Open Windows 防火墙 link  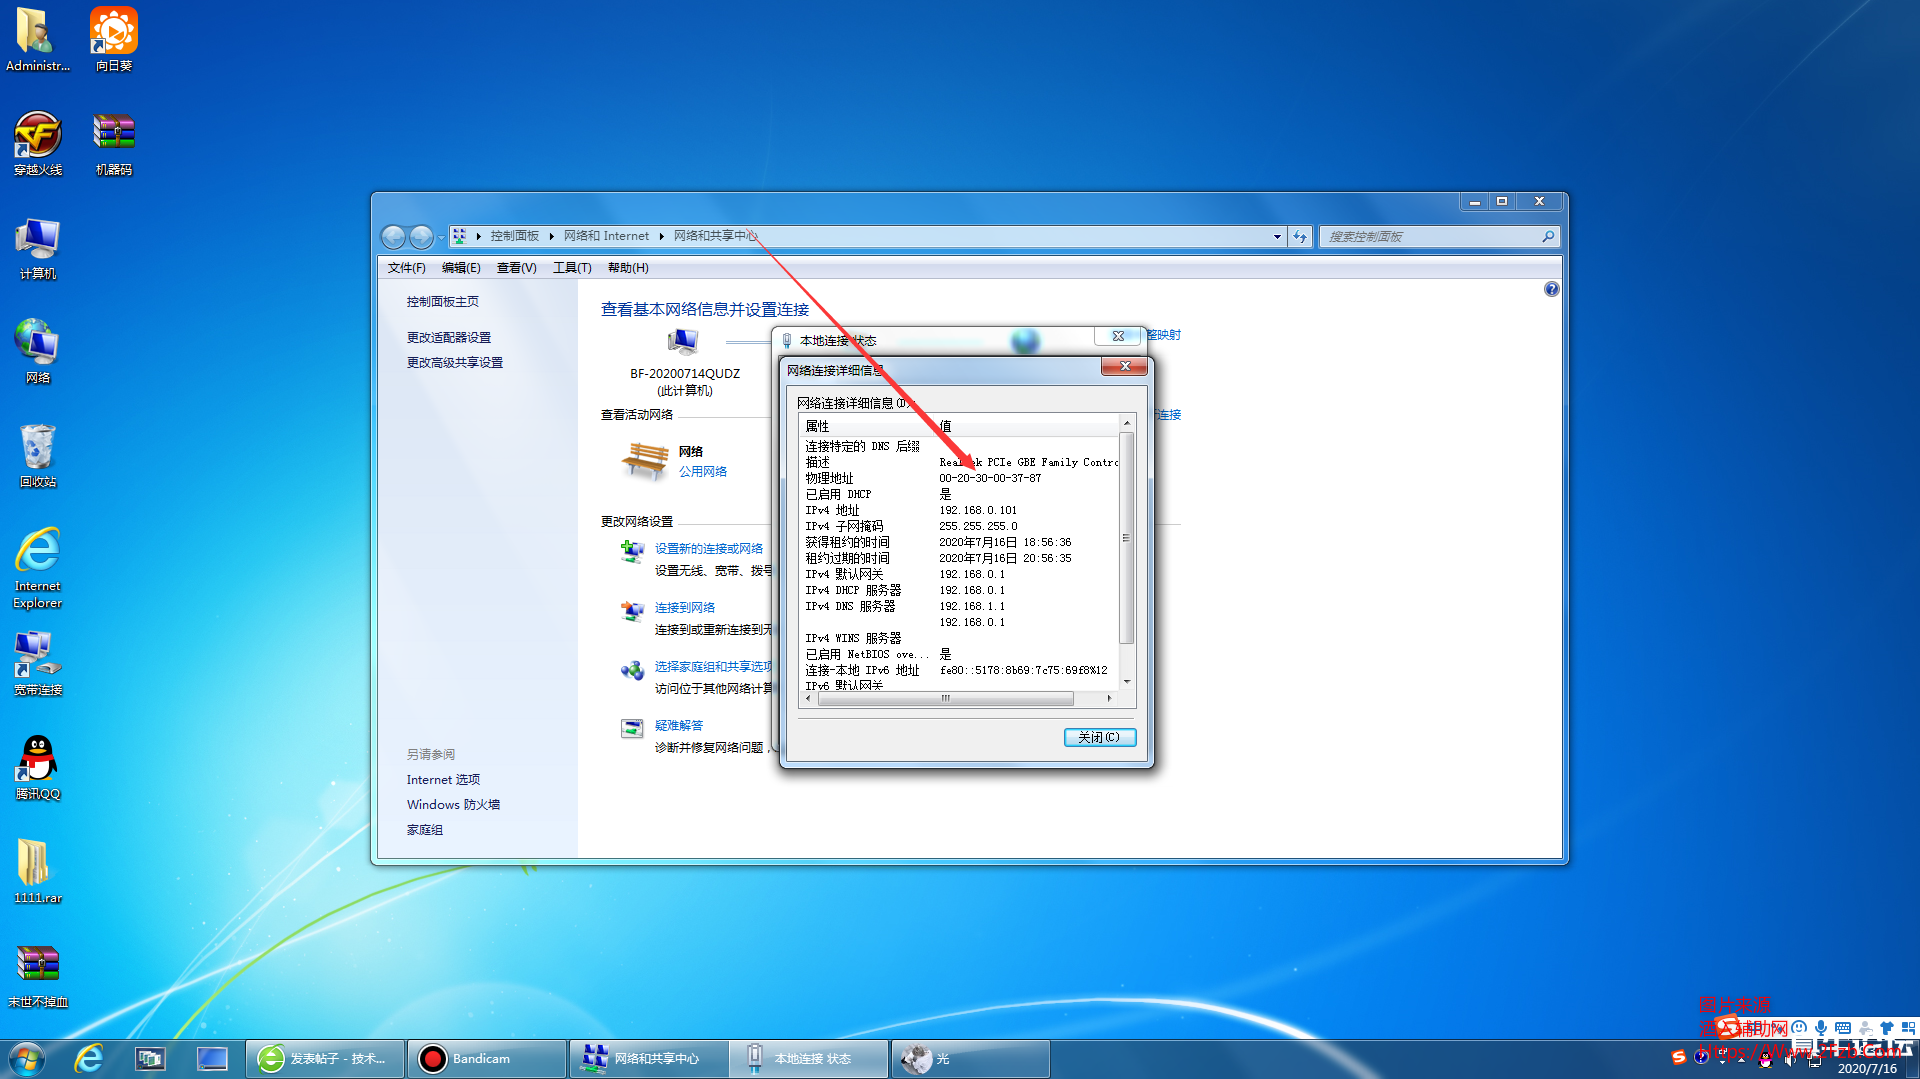click(x=453, y=805)
